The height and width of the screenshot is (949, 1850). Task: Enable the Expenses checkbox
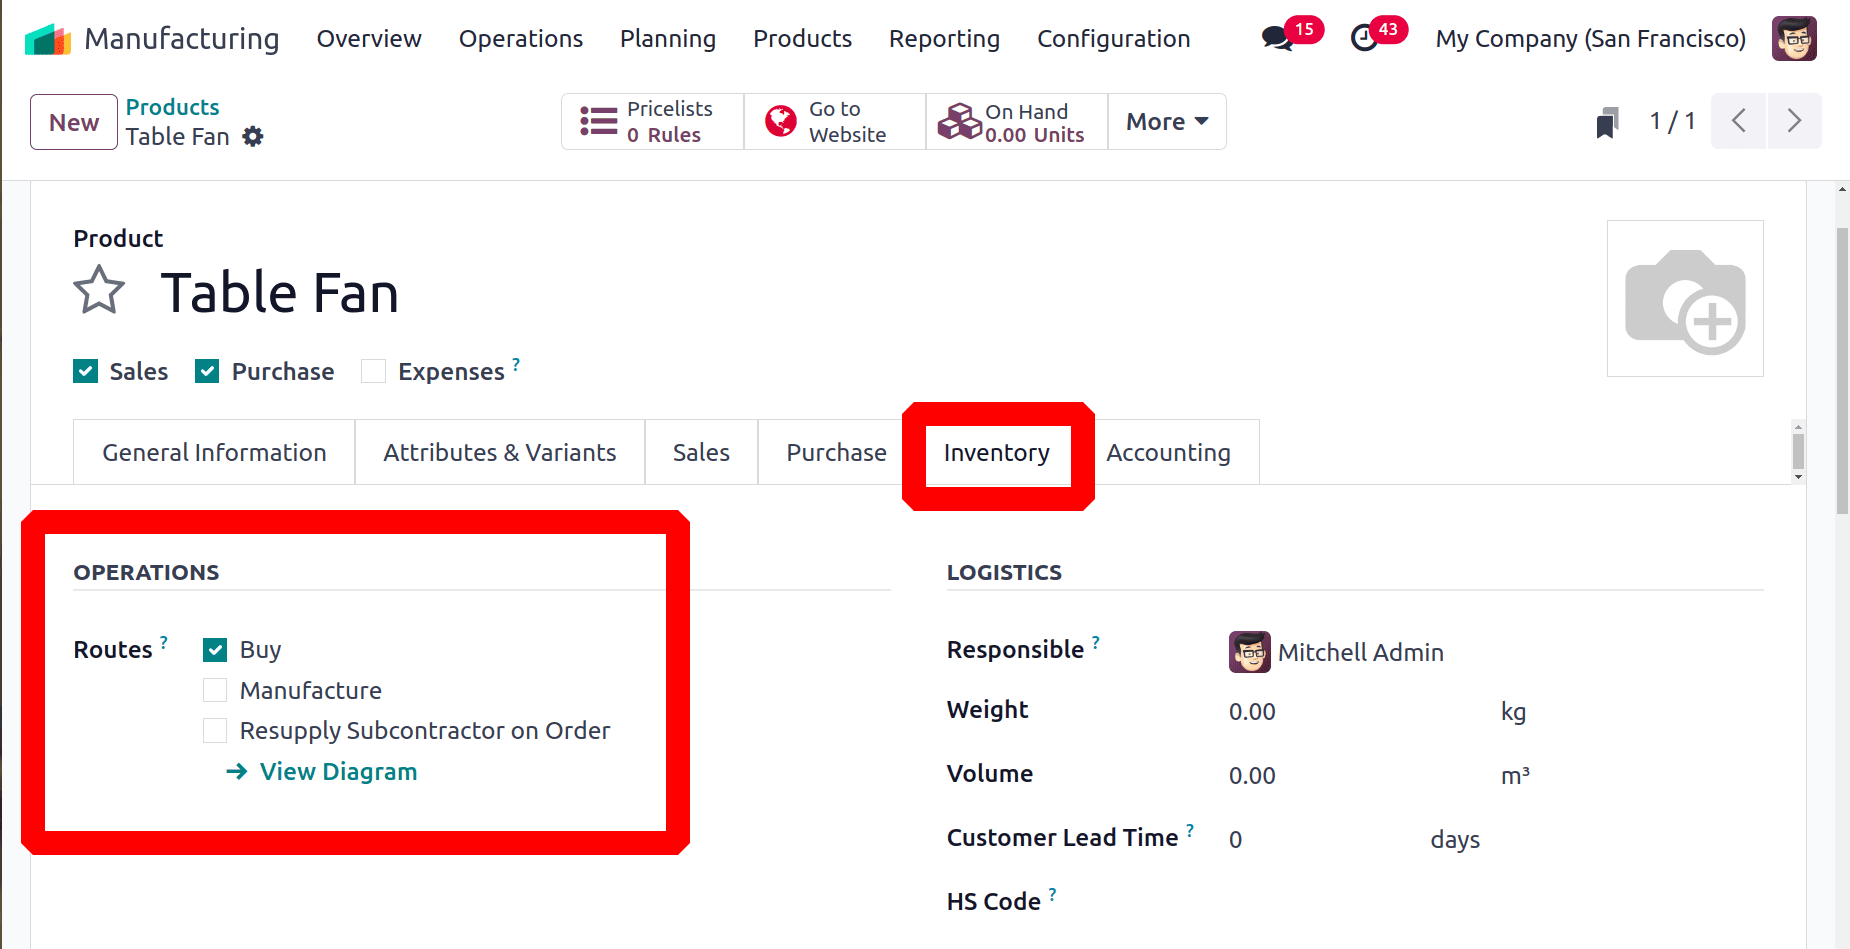[373, 371]
